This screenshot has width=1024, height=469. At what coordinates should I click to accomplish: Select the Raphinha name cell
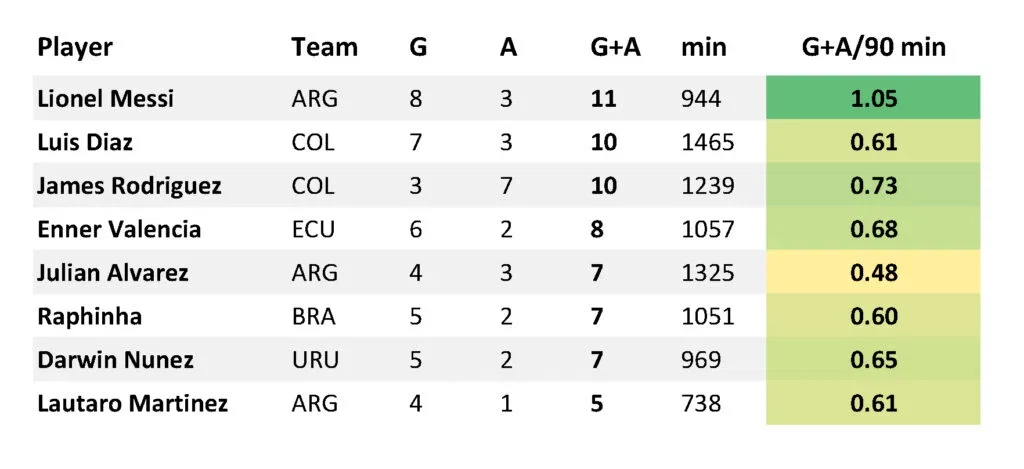[x=89, y=316]
